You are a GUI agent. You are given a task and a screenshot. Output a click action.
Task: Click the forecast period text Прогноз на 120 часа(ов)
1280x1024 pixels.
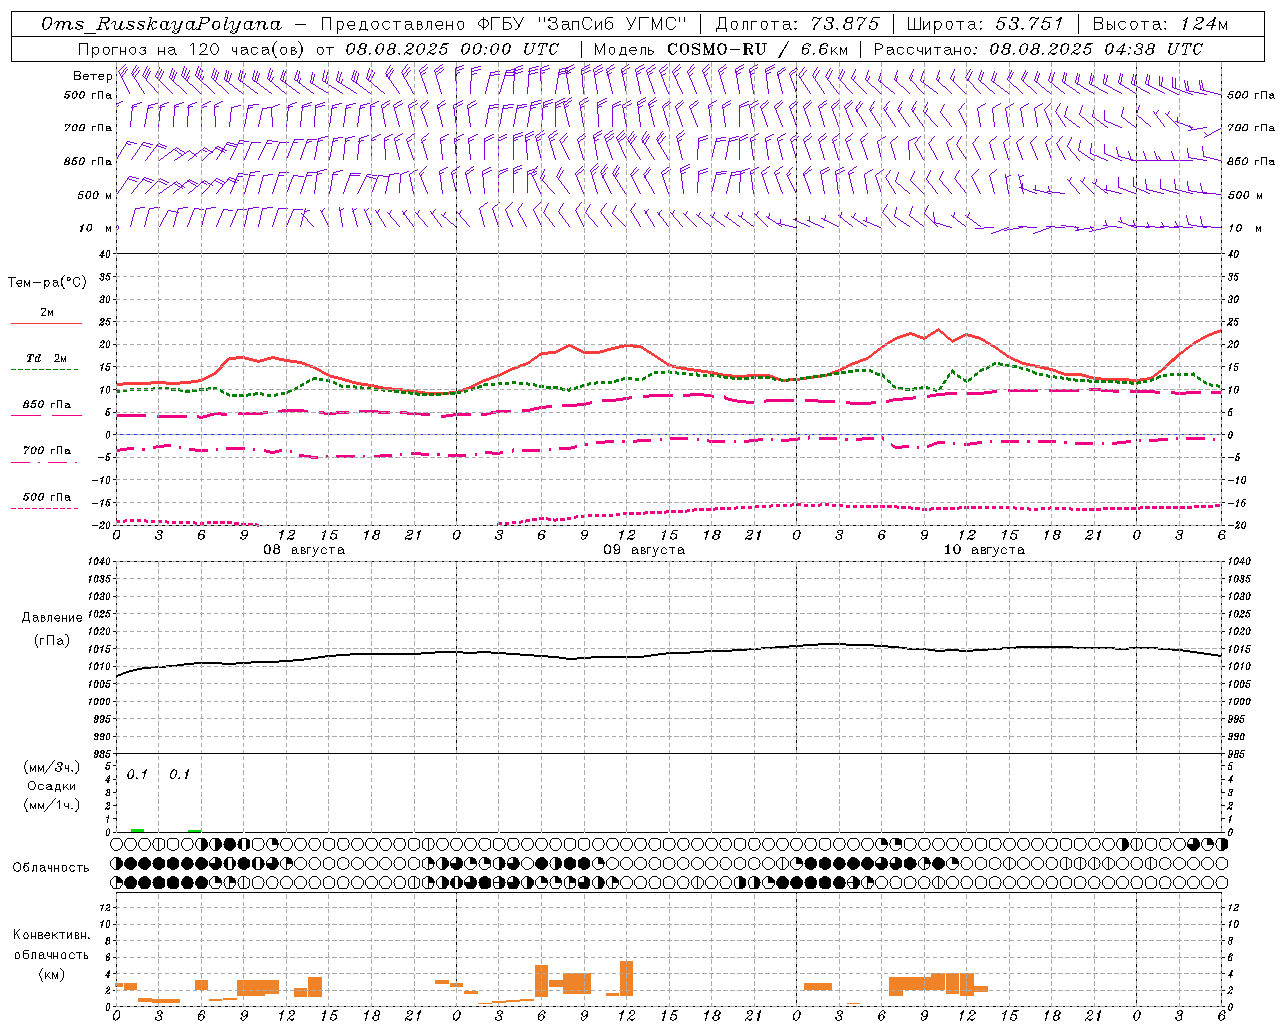(x=193, y=49)
